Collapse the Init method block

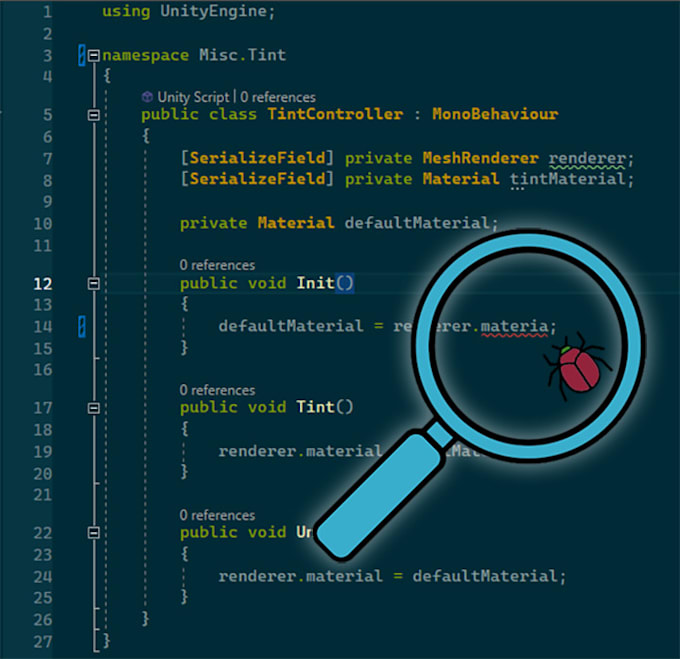94,284
